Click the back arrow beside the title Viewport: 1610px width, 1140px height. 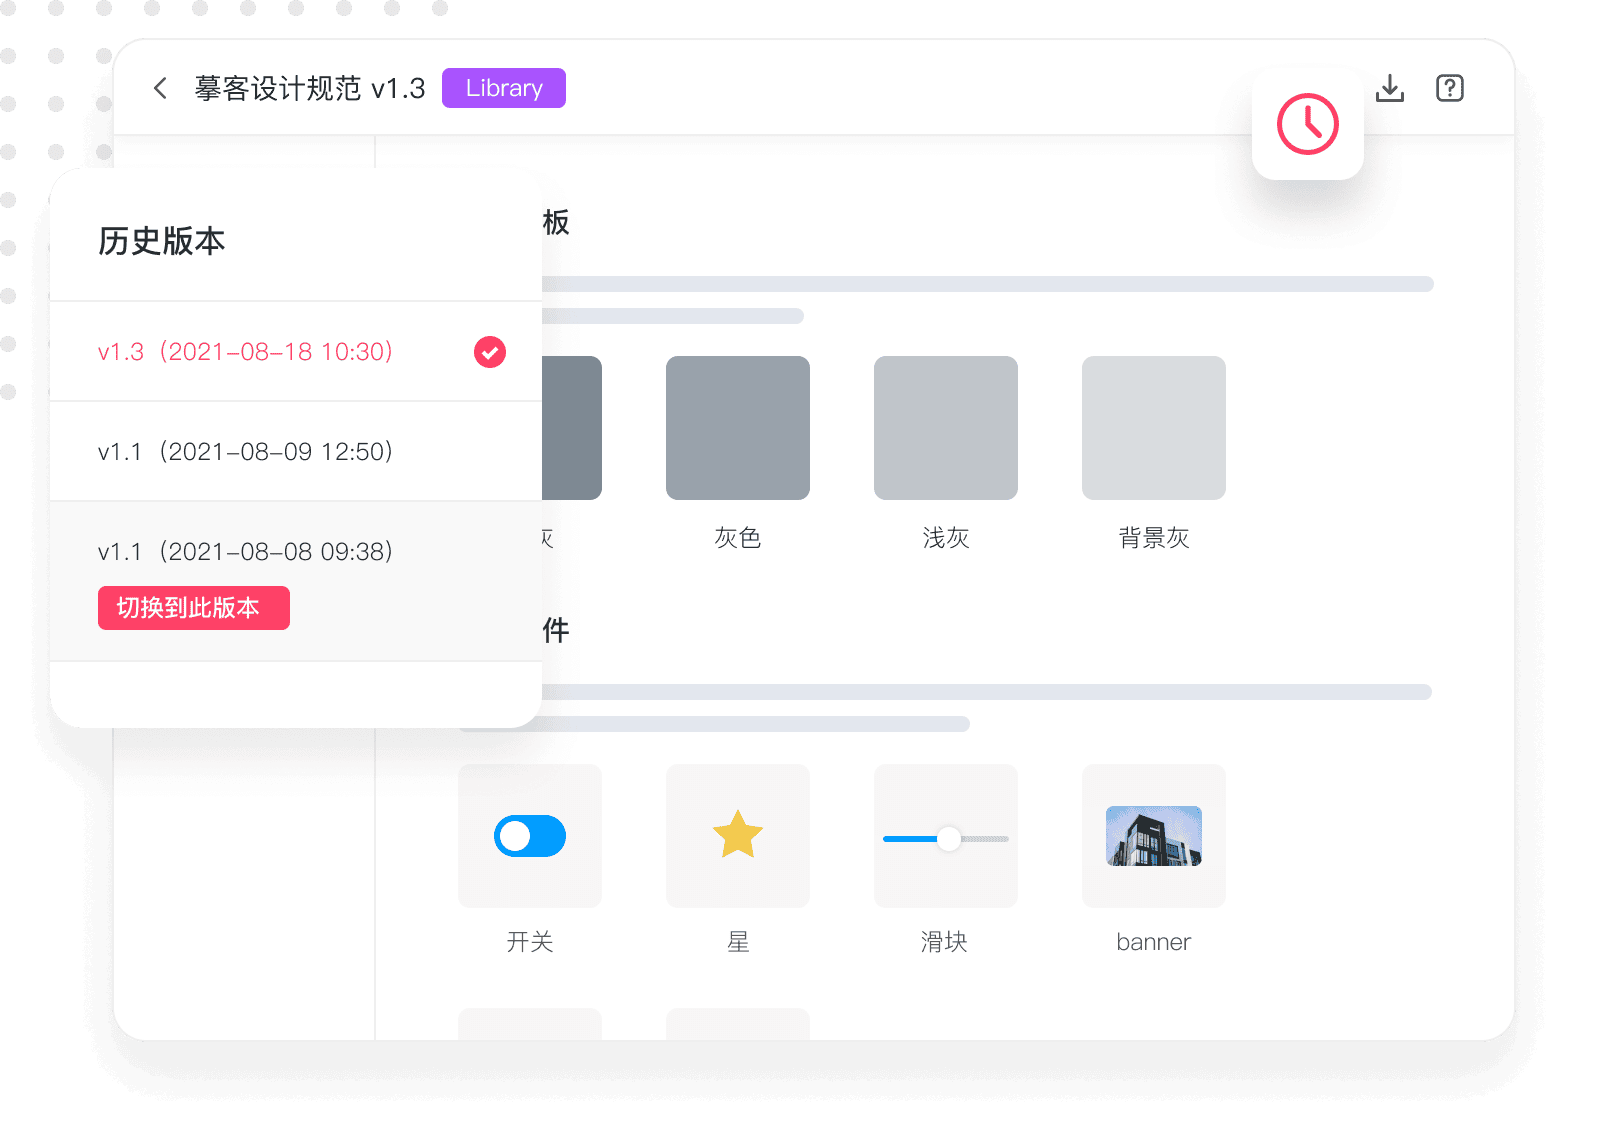tap(160, 88)
